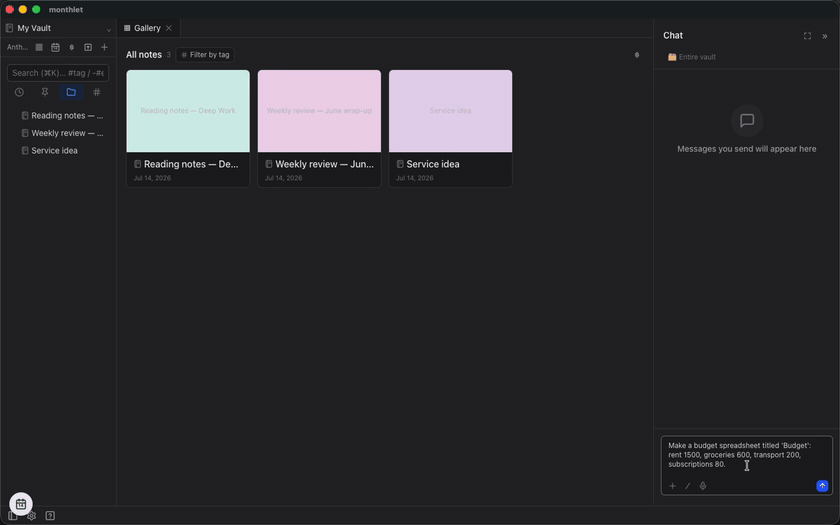Show tags view via hash icon
840x525 pixels.
97,92
